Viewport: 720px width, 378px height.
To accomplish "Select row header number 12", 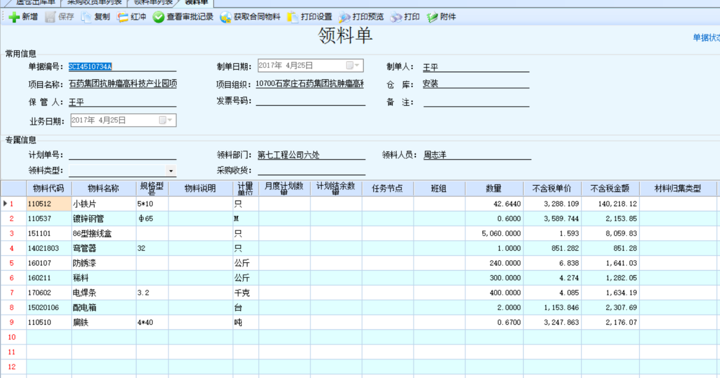I will (x=13, y=367).
